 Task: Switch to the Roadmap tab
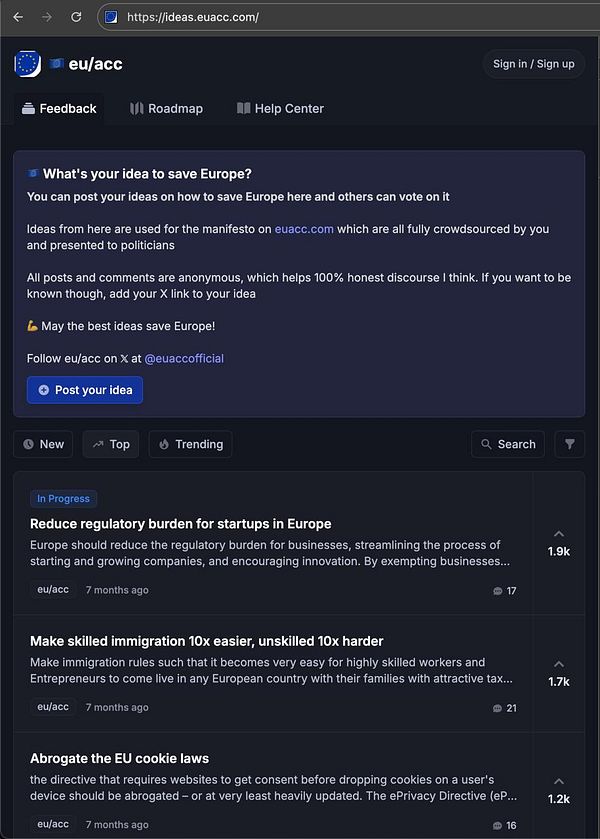pos(167,109)
